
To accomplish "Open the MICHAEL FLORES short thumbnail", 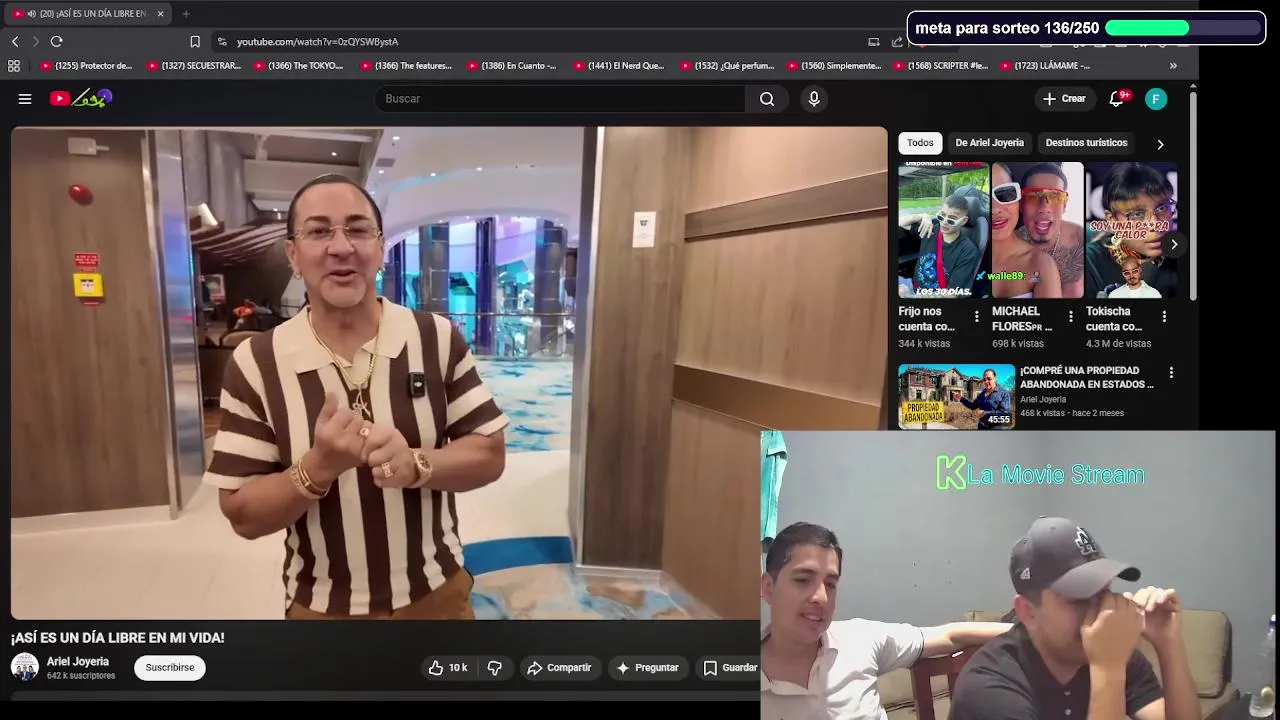I will pyautogui.click(x=1037, y=230).
